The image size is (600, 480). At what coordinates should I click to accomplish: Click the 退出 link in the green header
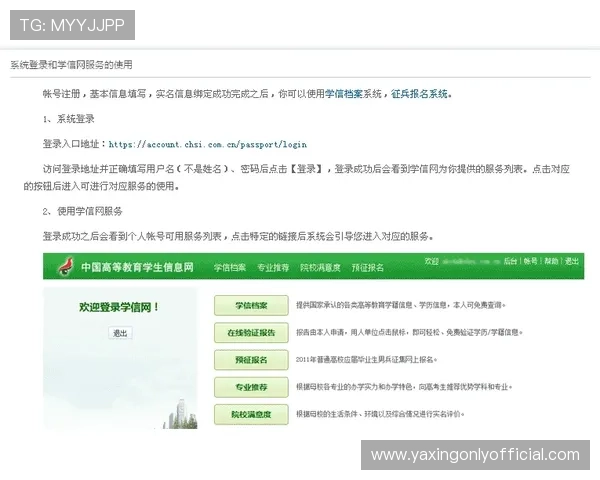tap(572, 261)
